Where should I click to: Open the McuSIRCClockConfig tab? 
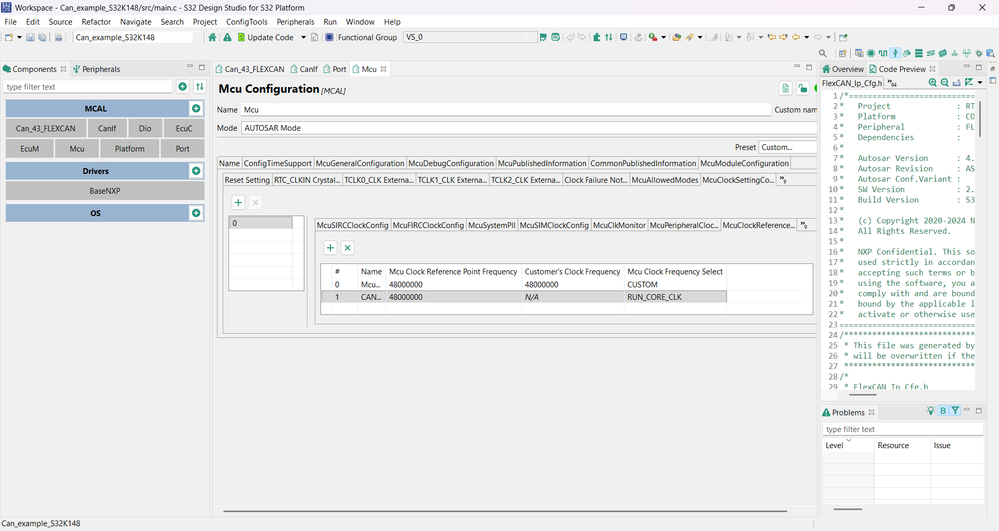(x=352, y=225)
